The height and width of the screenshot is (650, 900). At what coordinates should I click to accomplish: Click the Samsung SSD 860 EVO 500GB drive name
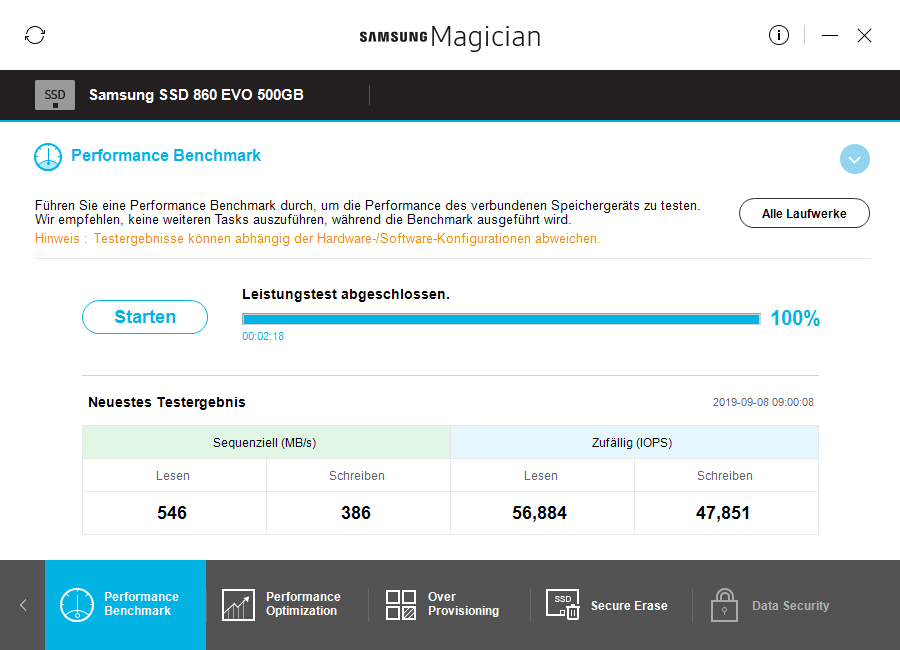coord(196,95)
